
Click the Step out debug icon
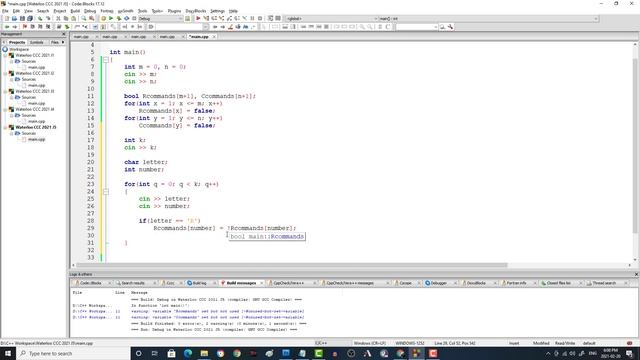pyautogui.click(x=229, y=18)
